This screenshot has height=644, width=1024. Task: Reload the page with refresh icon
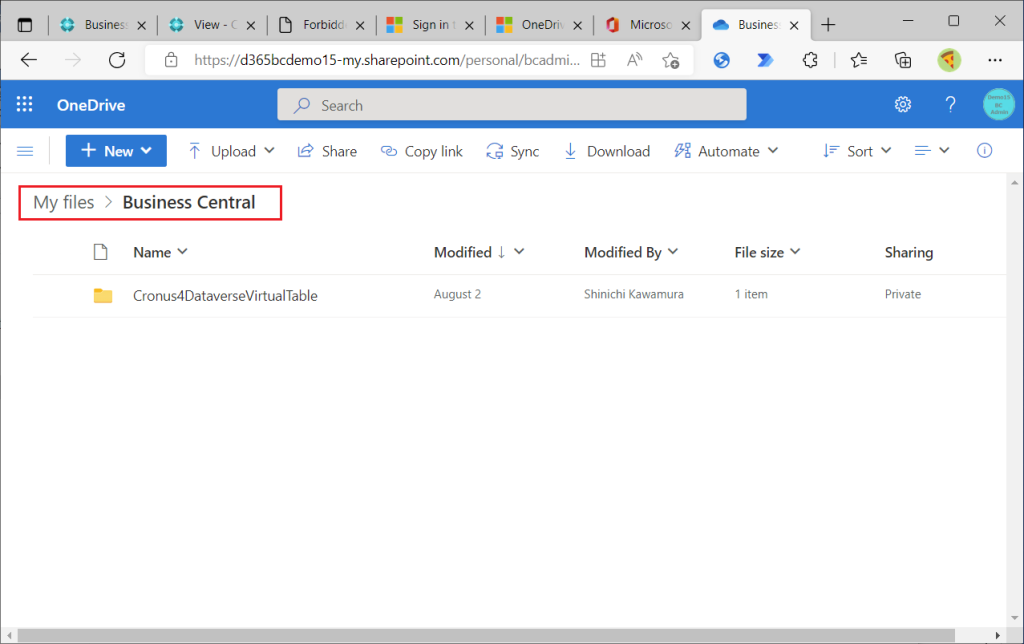click(x=117, y=60)
